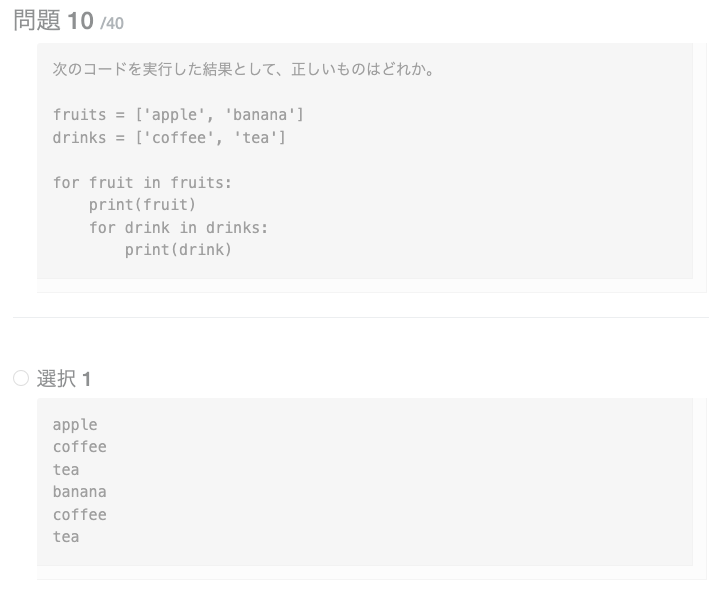724x598 pixels.
Task: Click the 選択 1 option label
Action: point(64,379)
